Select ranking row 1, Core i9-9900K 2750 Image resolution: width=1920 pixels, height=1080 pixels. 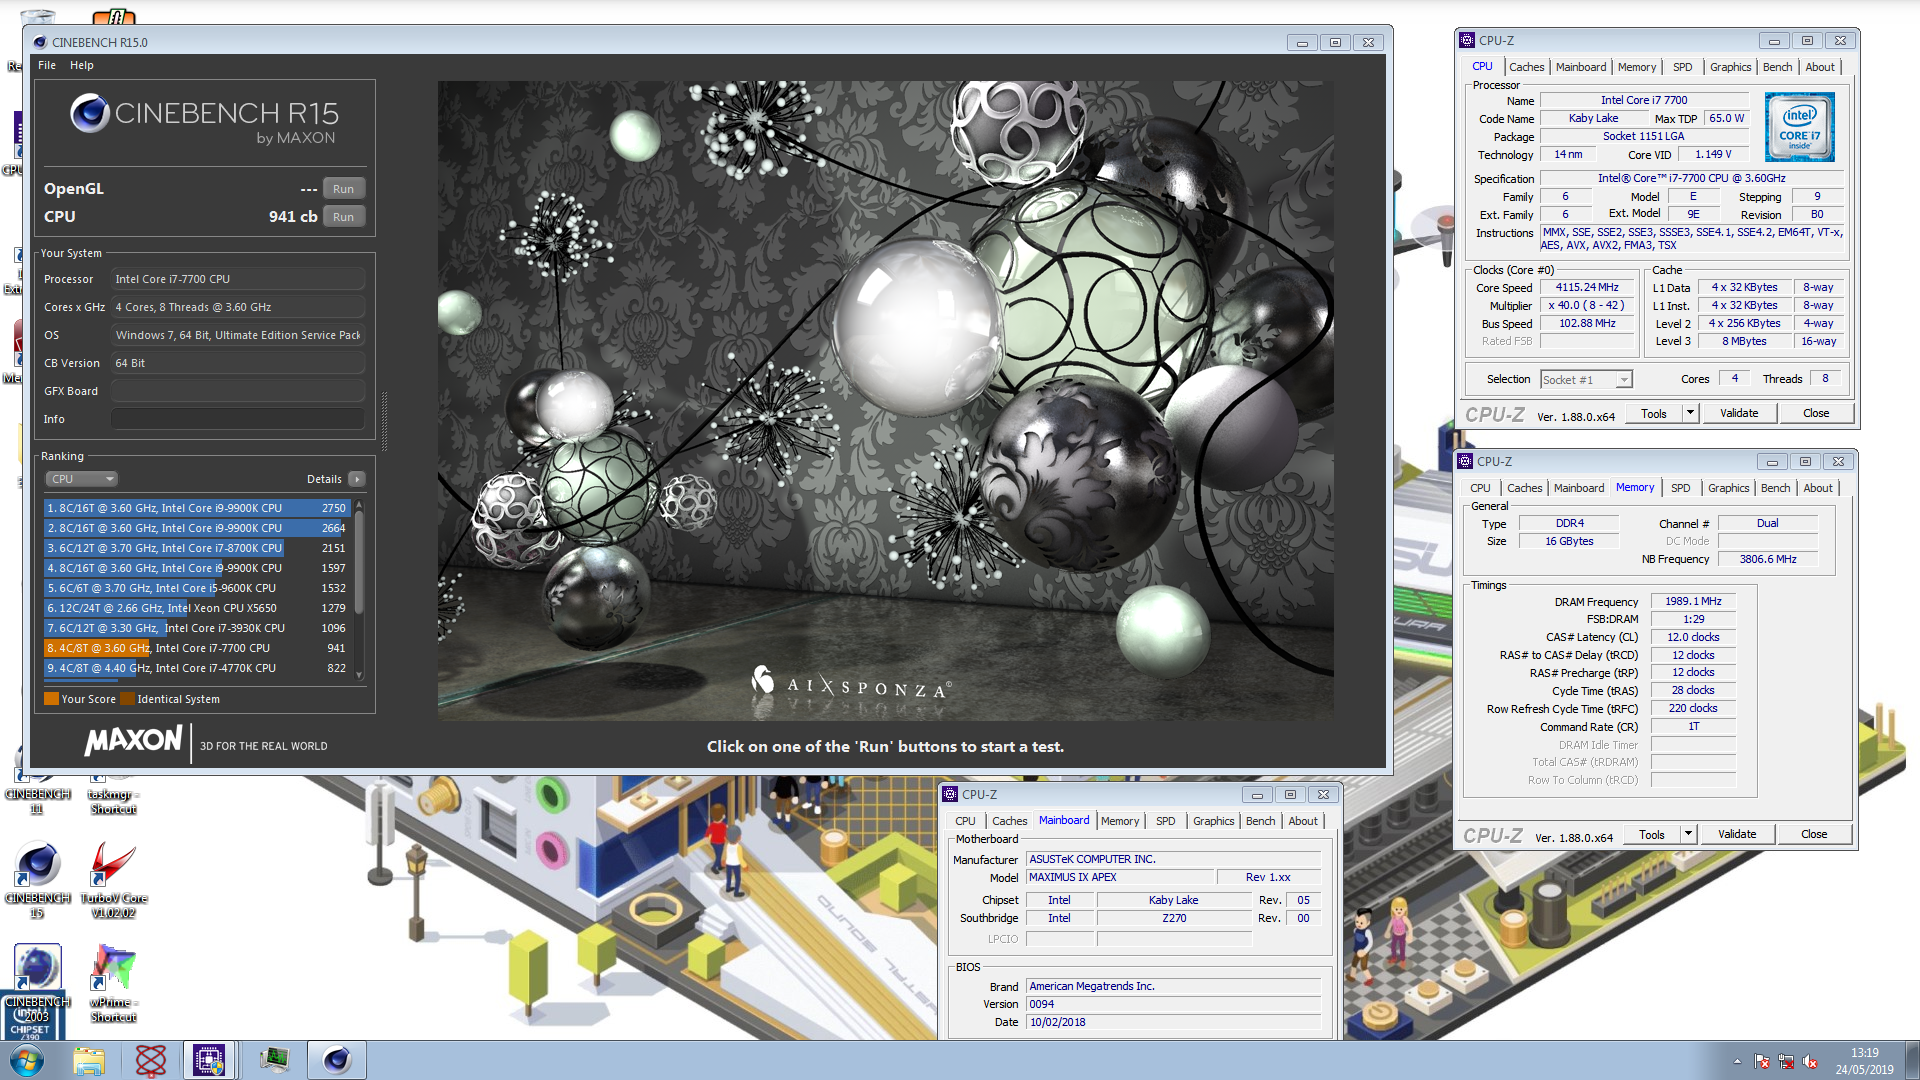(197, 508)
